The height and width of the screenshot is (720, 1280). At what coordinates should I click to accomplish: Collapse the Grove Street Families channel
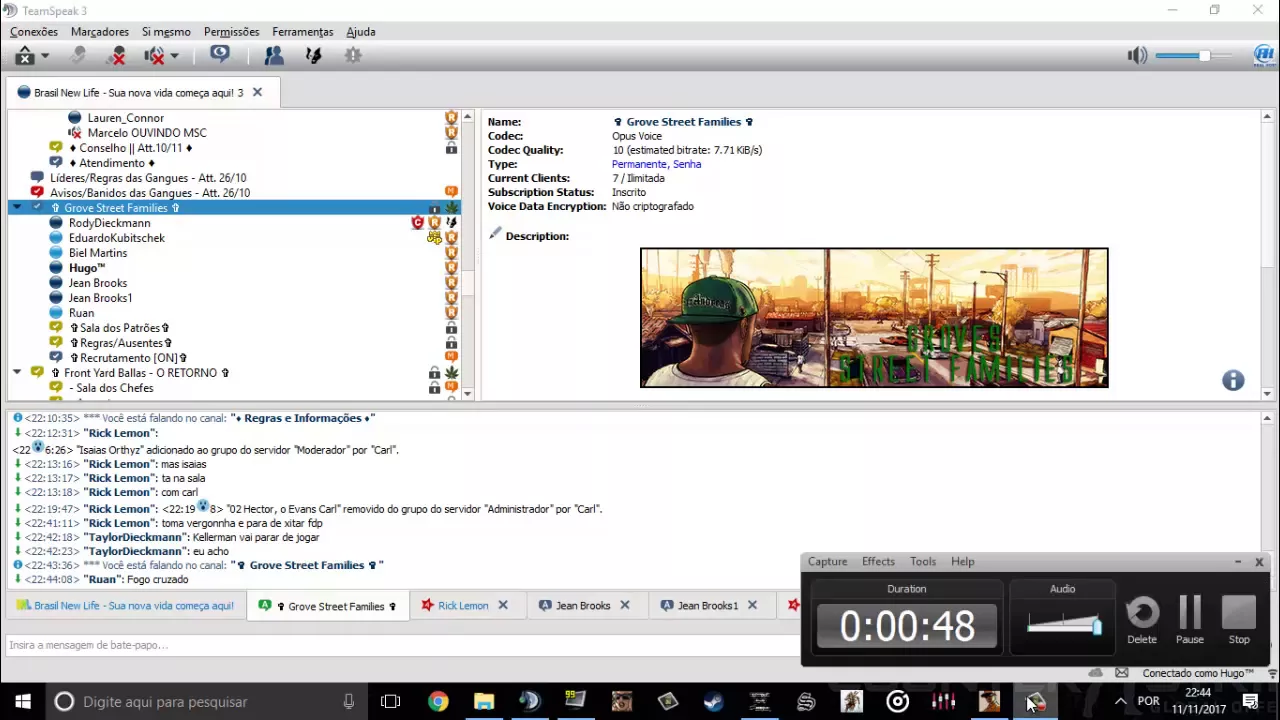[x=17, y=208]
